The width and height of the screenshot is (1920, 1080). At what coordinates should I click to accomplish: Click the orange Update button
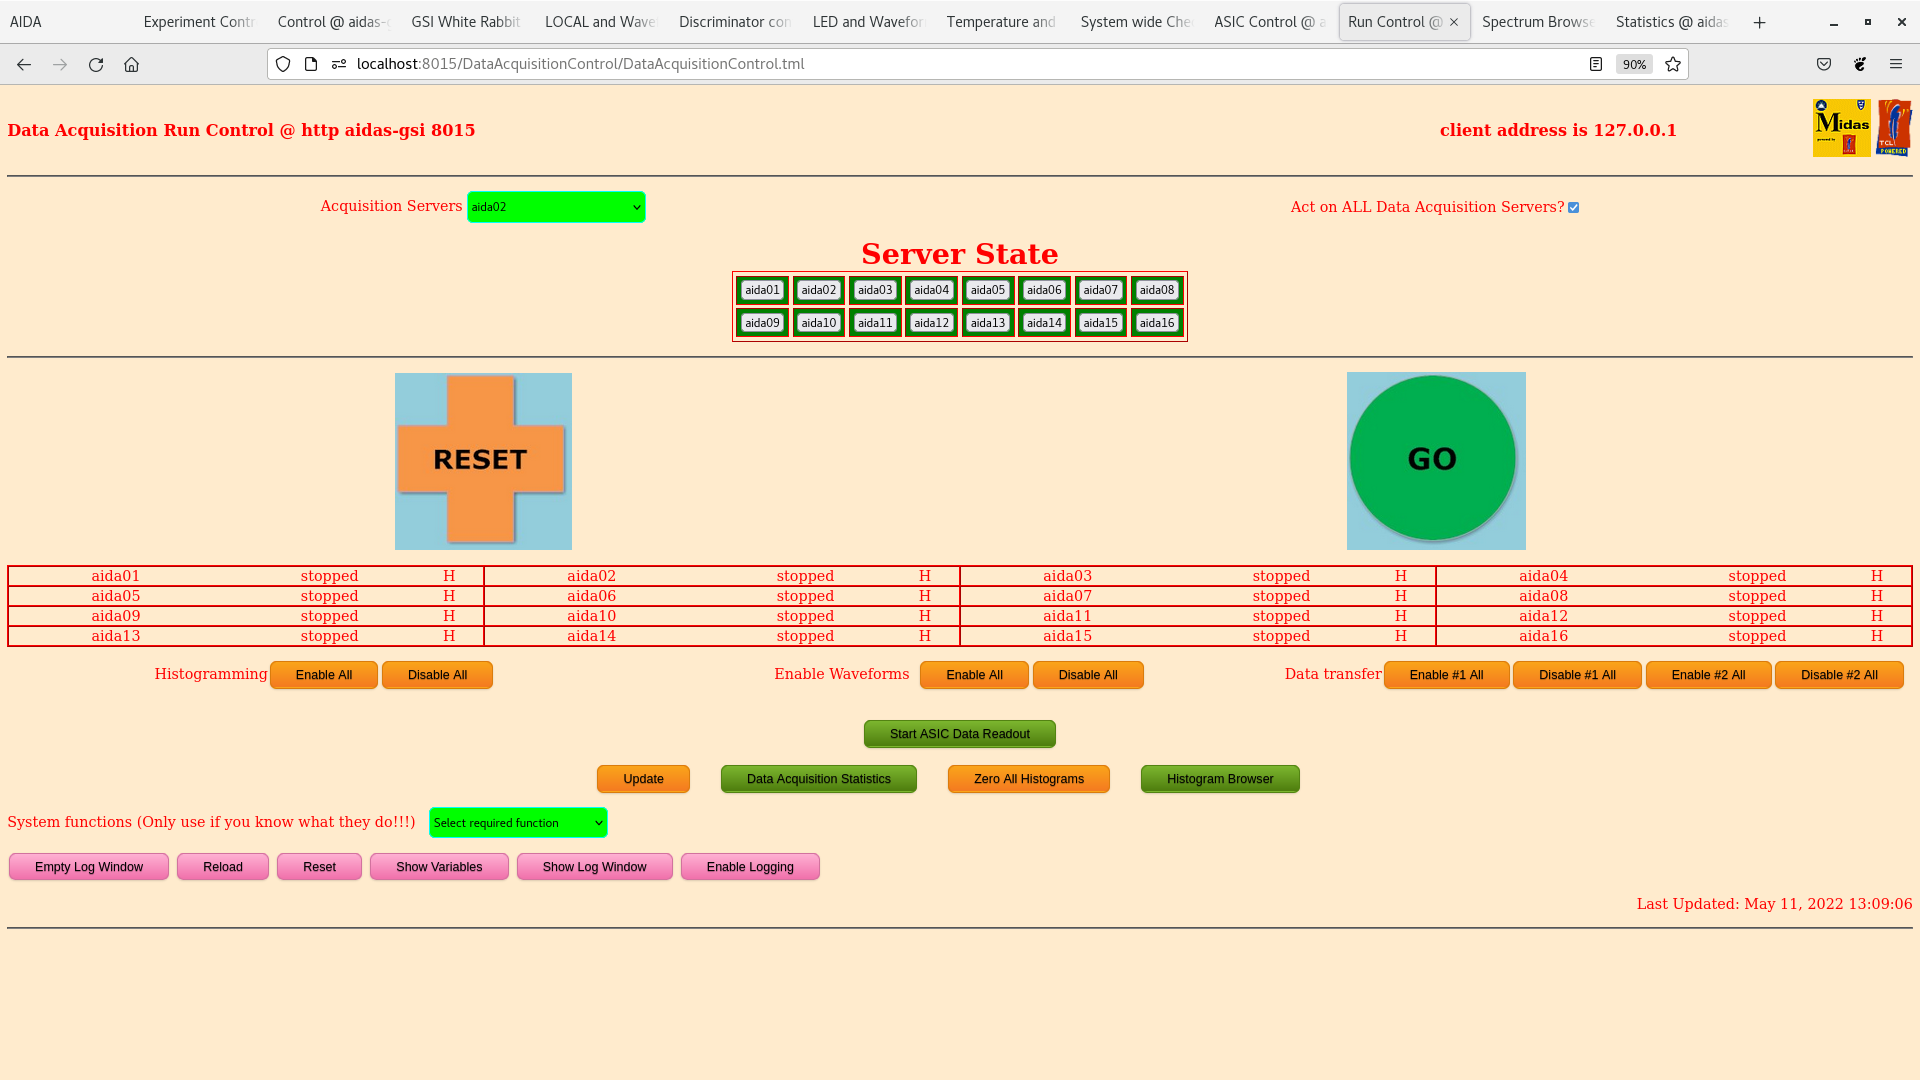(643, 779)
